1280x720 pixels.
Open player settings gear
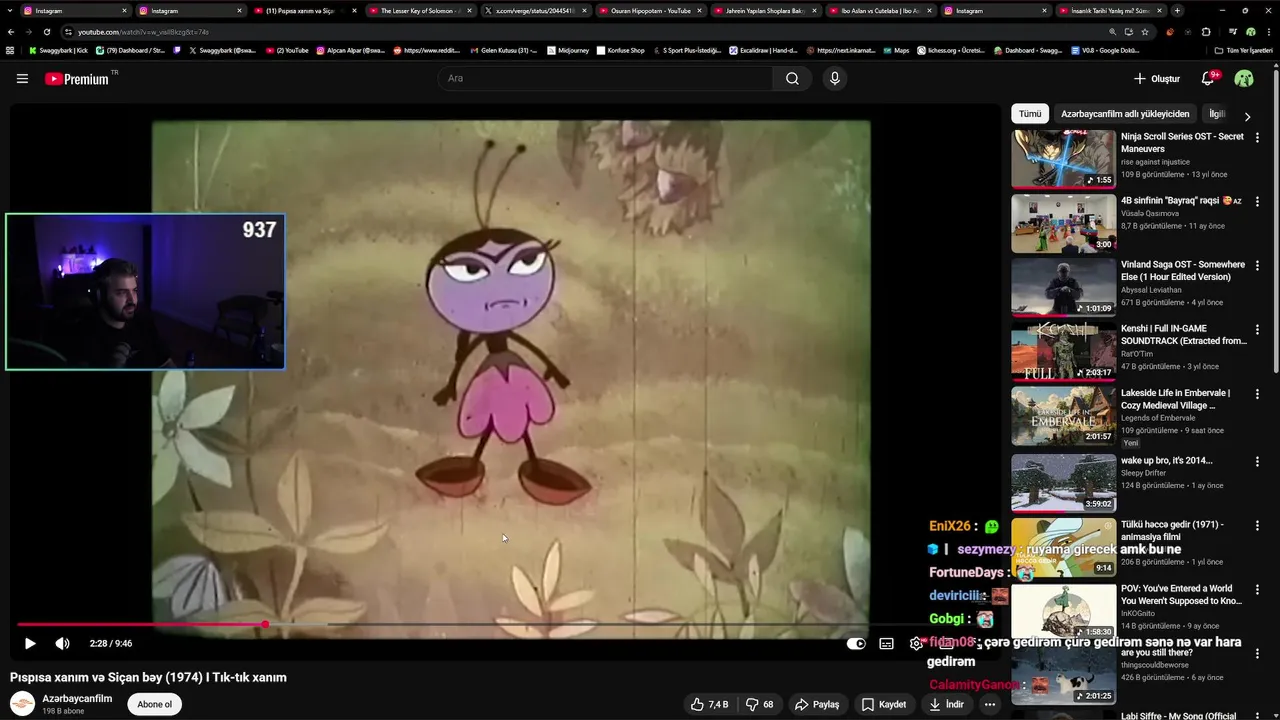pos(916,643)
